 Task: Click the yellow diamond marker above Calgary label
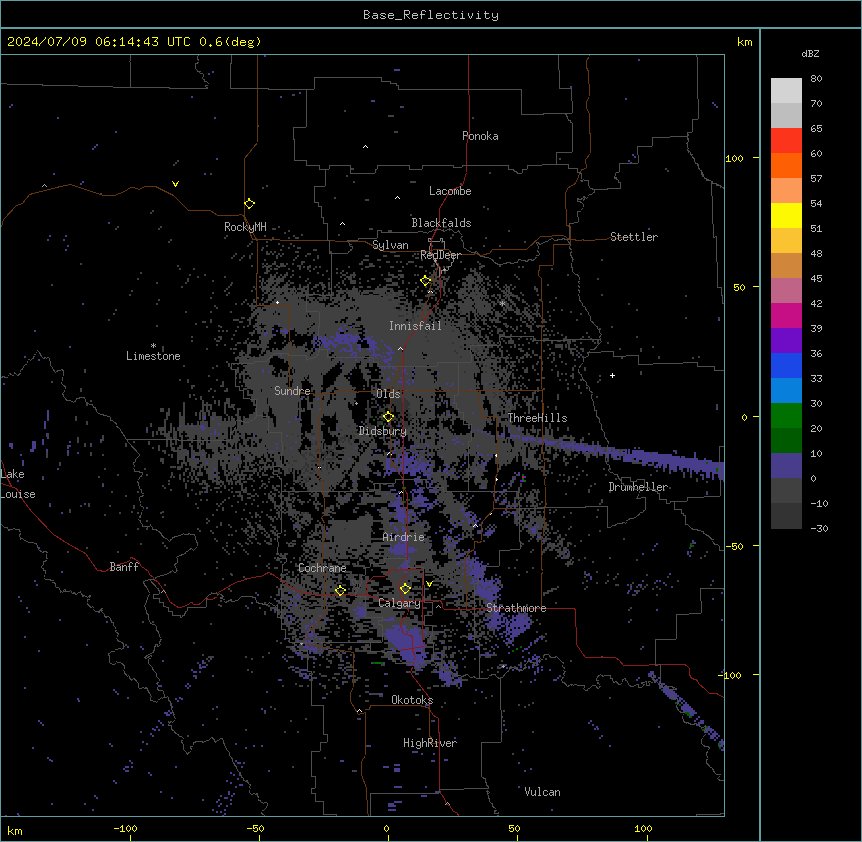point(405,589)
